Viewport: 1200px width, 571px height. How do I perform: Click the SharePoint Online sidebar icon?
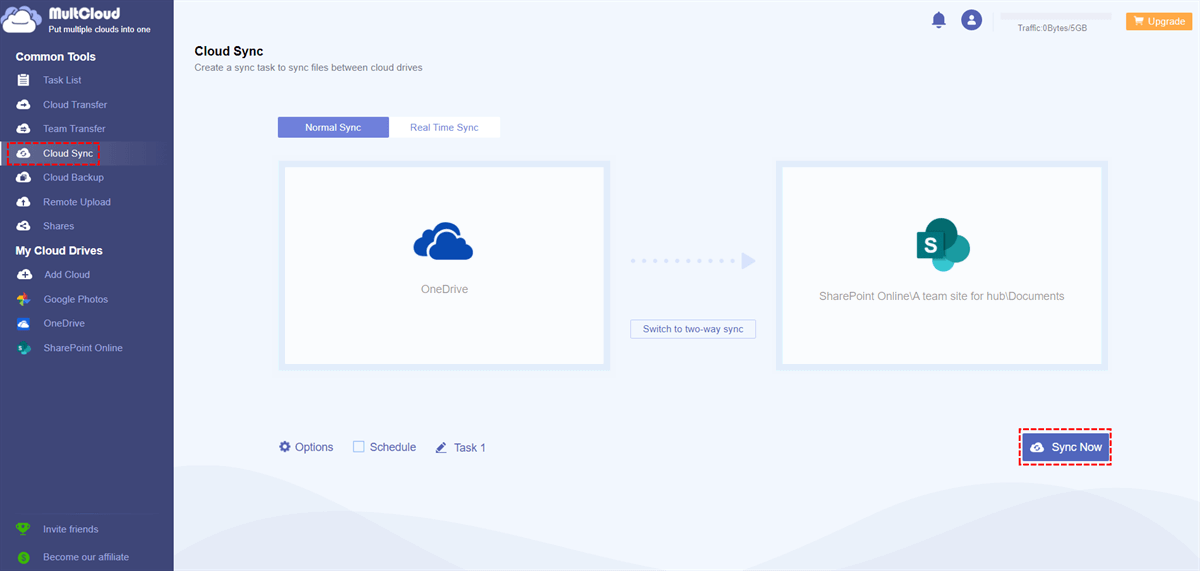pyautogui.click(x=23, y=348)
